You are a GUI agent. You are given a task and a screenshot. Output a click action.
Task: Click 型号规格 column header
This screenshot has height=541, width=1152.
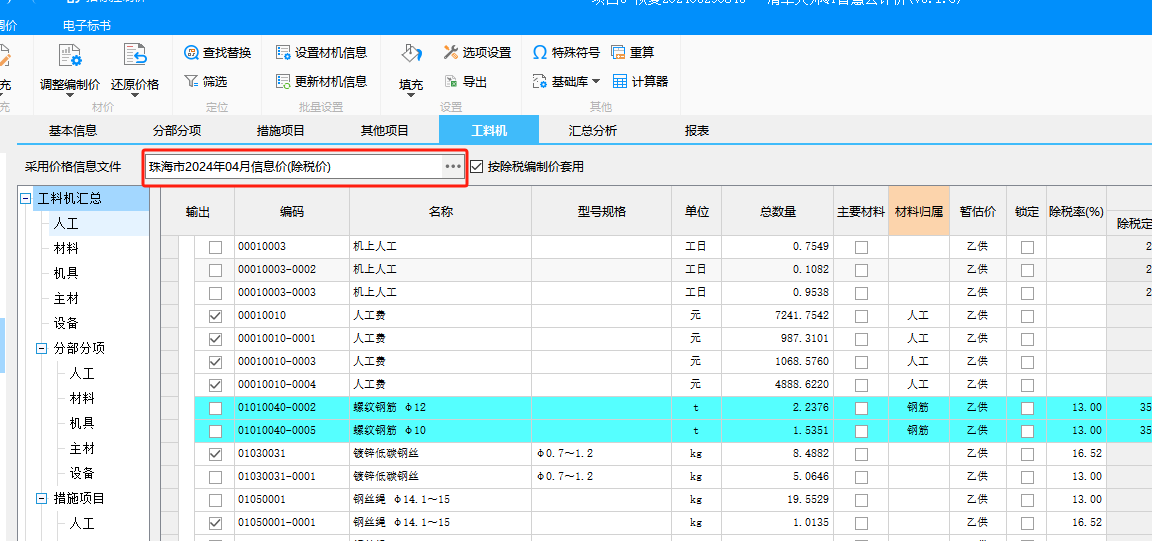coord(602,212)
